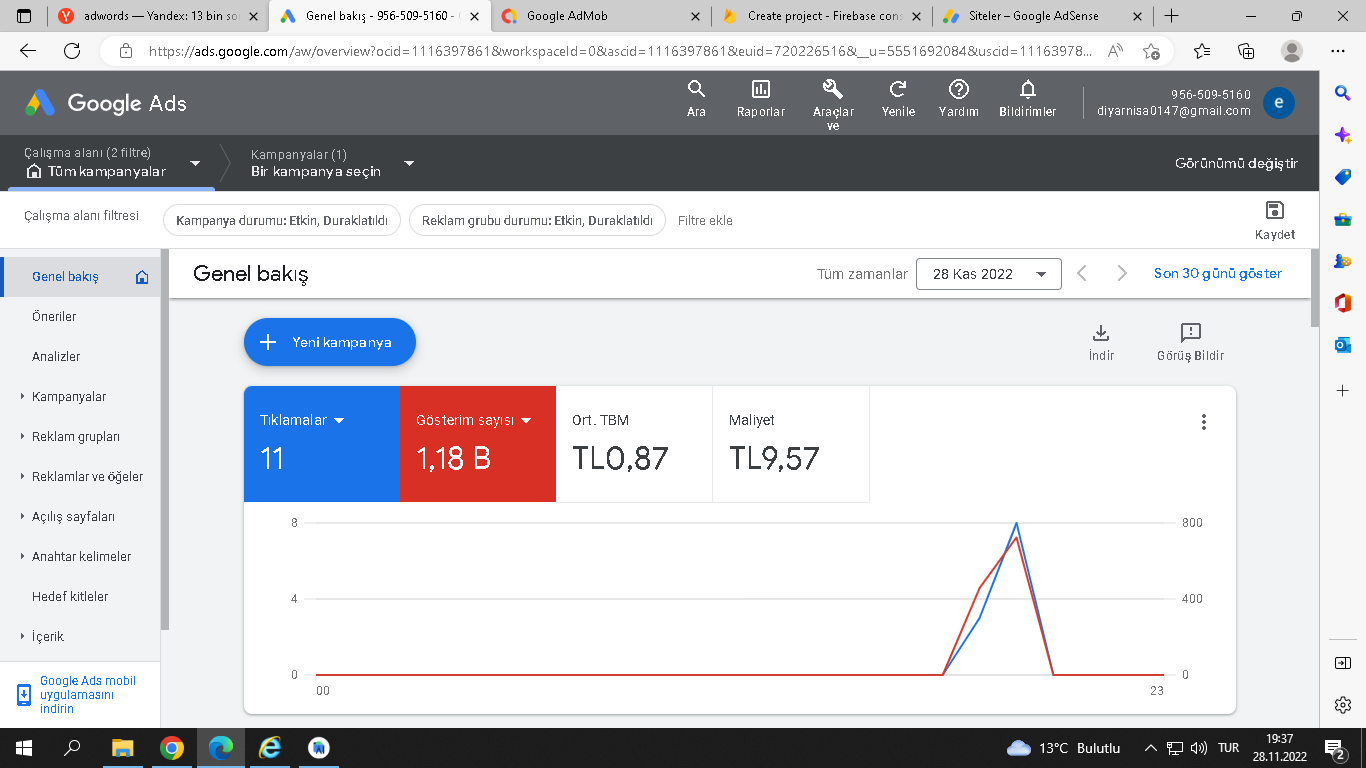Open the Edge sidebar Shopping tag icon

(1343, 177)
